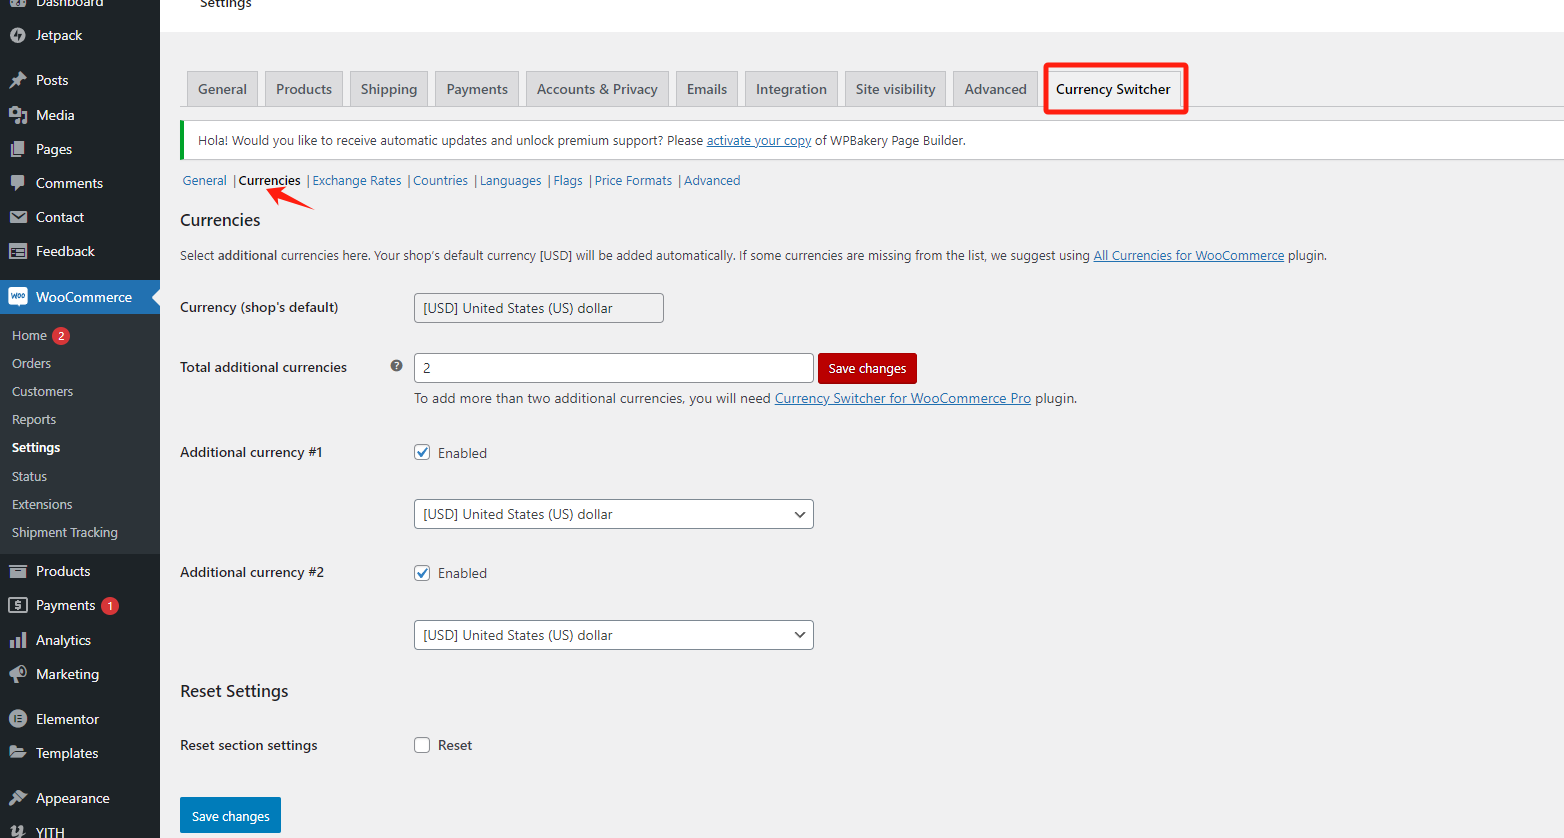Go to the Exchange Rates subsection
Viewport: 1564px width, 838px height.
357,181
